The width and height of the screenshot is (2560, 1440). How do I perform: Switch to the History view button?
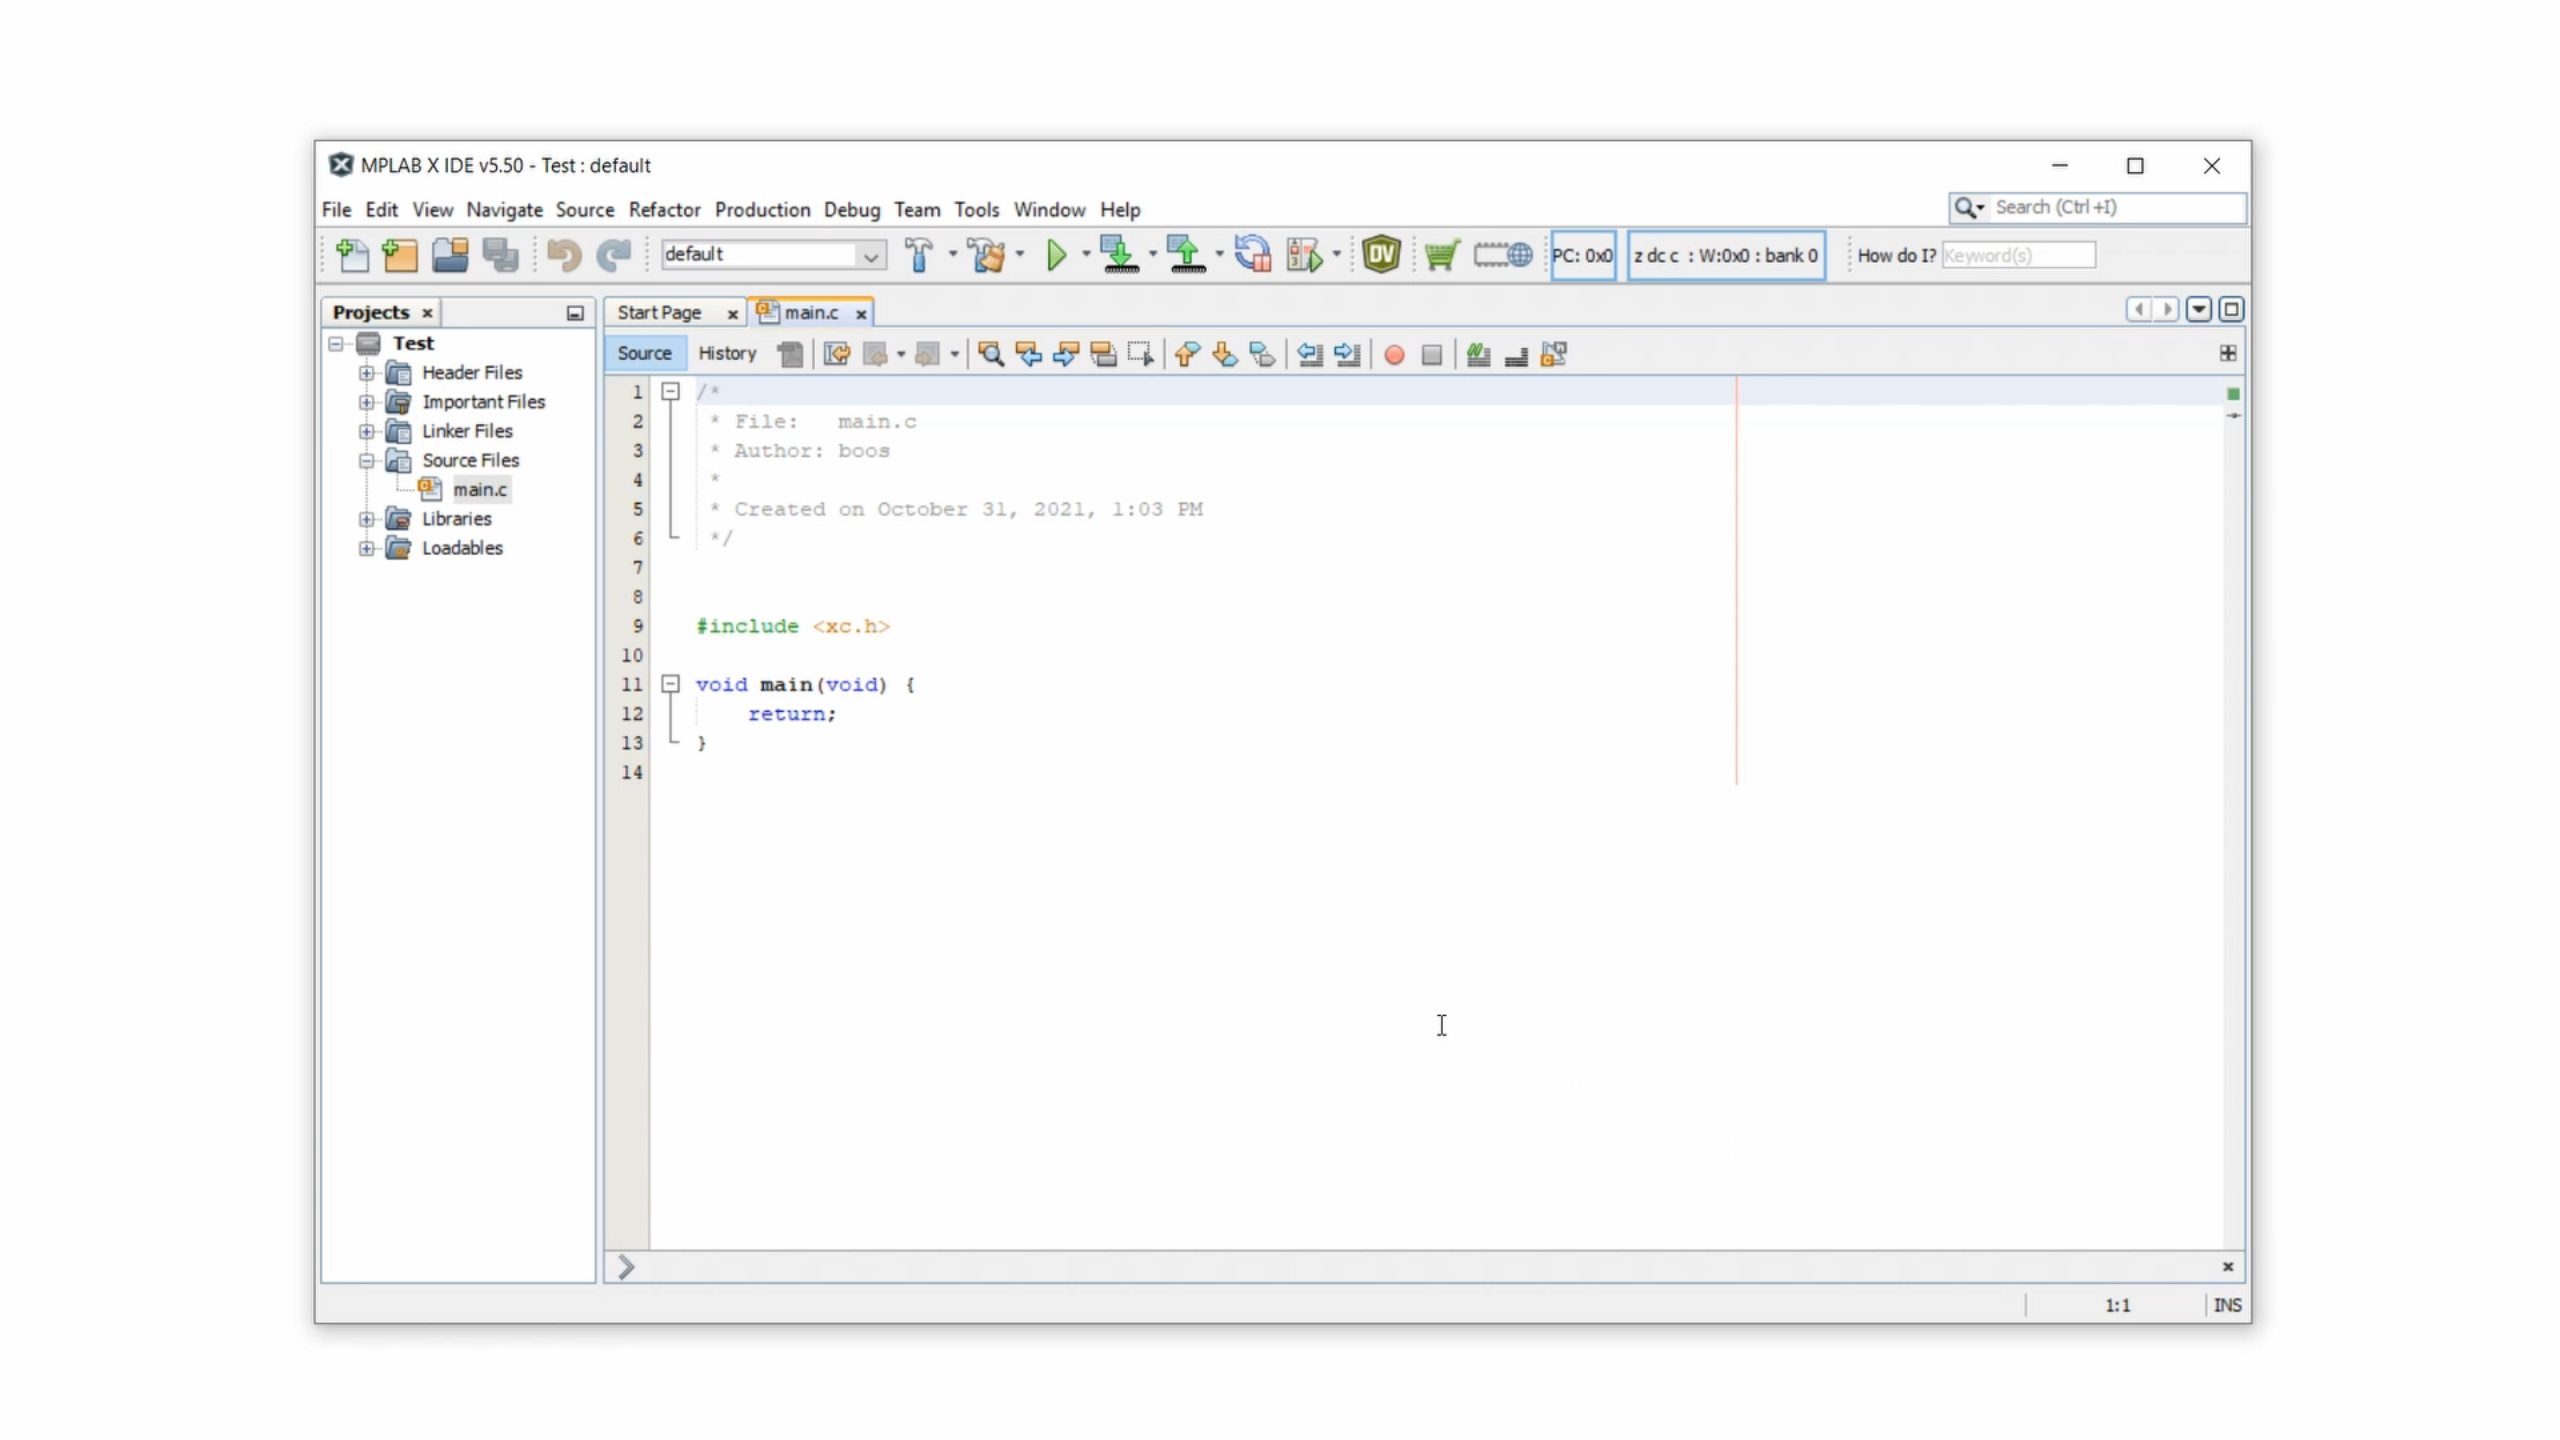(727, 353)
